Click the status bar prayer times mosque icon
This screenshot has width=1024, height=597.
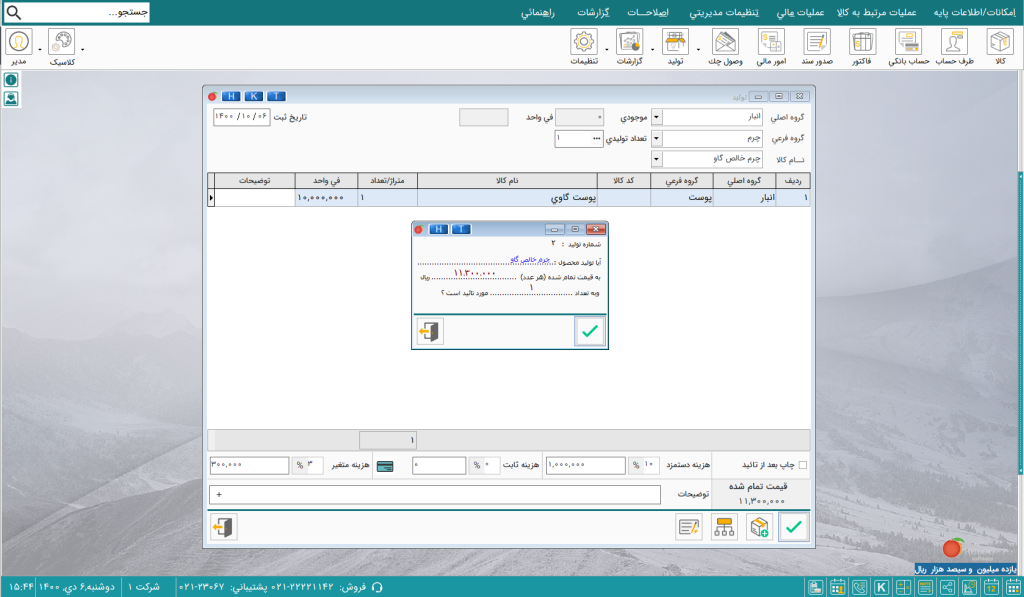[x=969, y=587]
